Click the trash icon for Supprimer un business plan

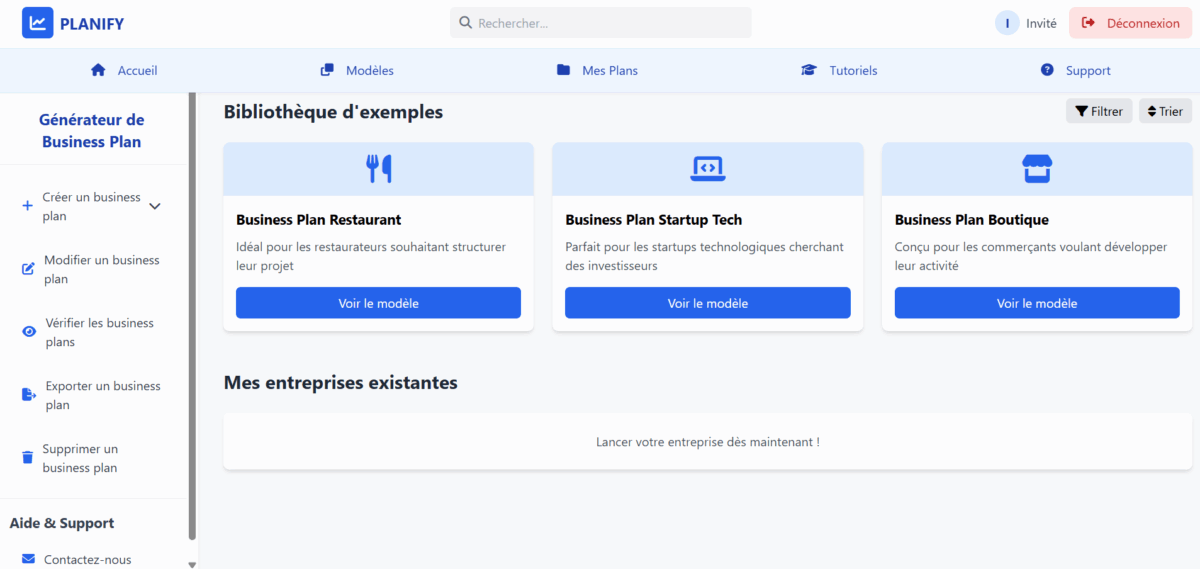tap(27, 458)
